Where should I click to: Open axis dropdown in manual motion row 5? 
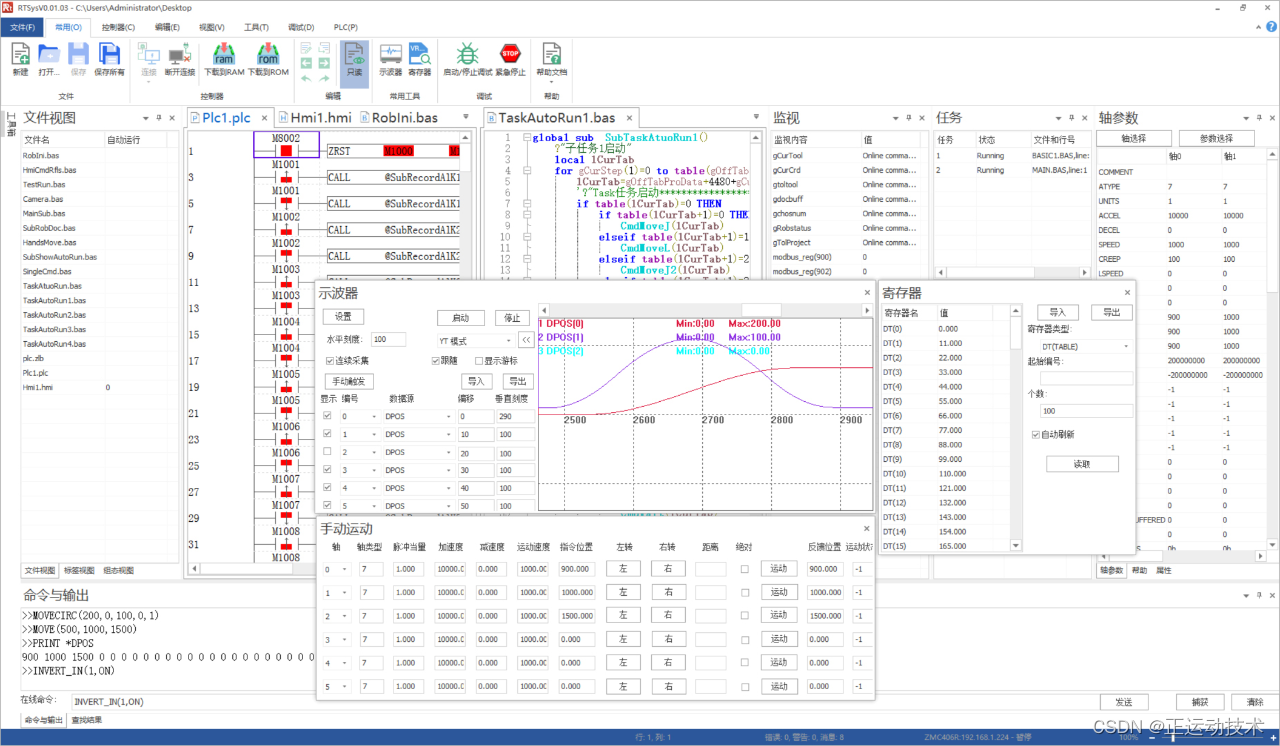pyautogui.click(x=338, y=686)
